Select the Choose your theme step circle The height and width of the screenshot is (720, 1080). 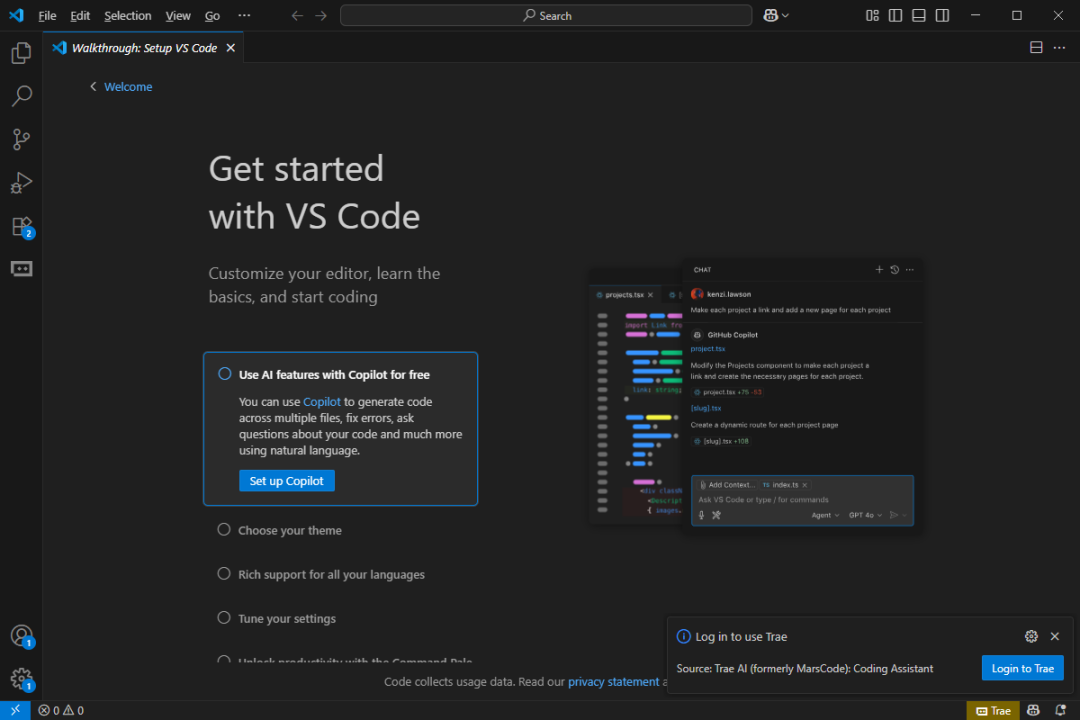coord(224,529)
